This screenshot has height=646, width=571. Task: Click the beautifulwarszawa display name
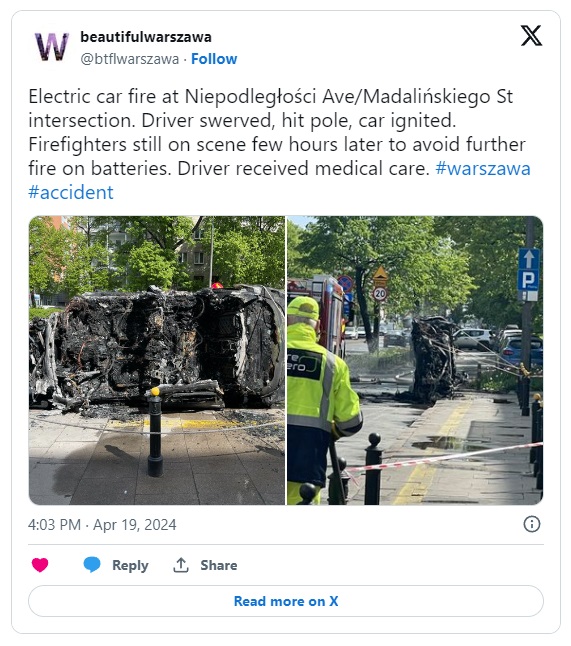[x=146, y=37]
